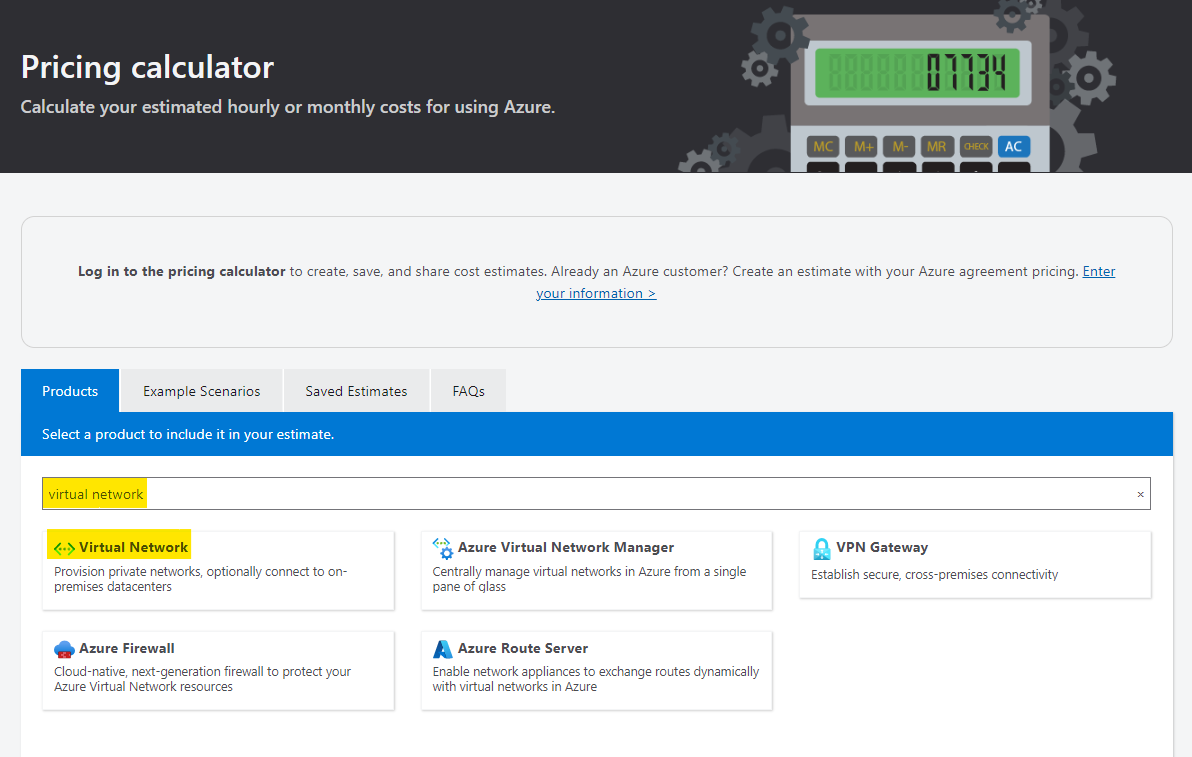Choose the Azure Virtual Network Manager title
Viewport: 1192px width, 757px height.
point(566,547)
